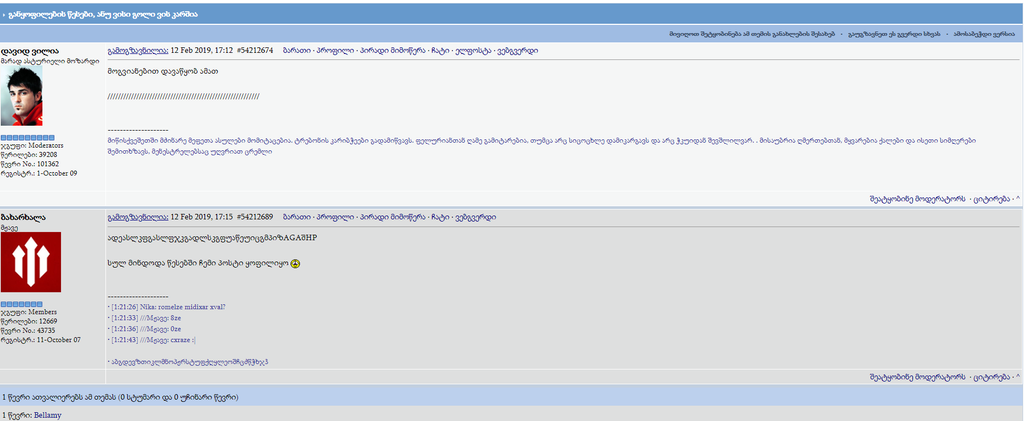Click დავიდ ვილია's signature text paragraph
This screenshot has width=1024, height=421.
click(x=542, y=146)
